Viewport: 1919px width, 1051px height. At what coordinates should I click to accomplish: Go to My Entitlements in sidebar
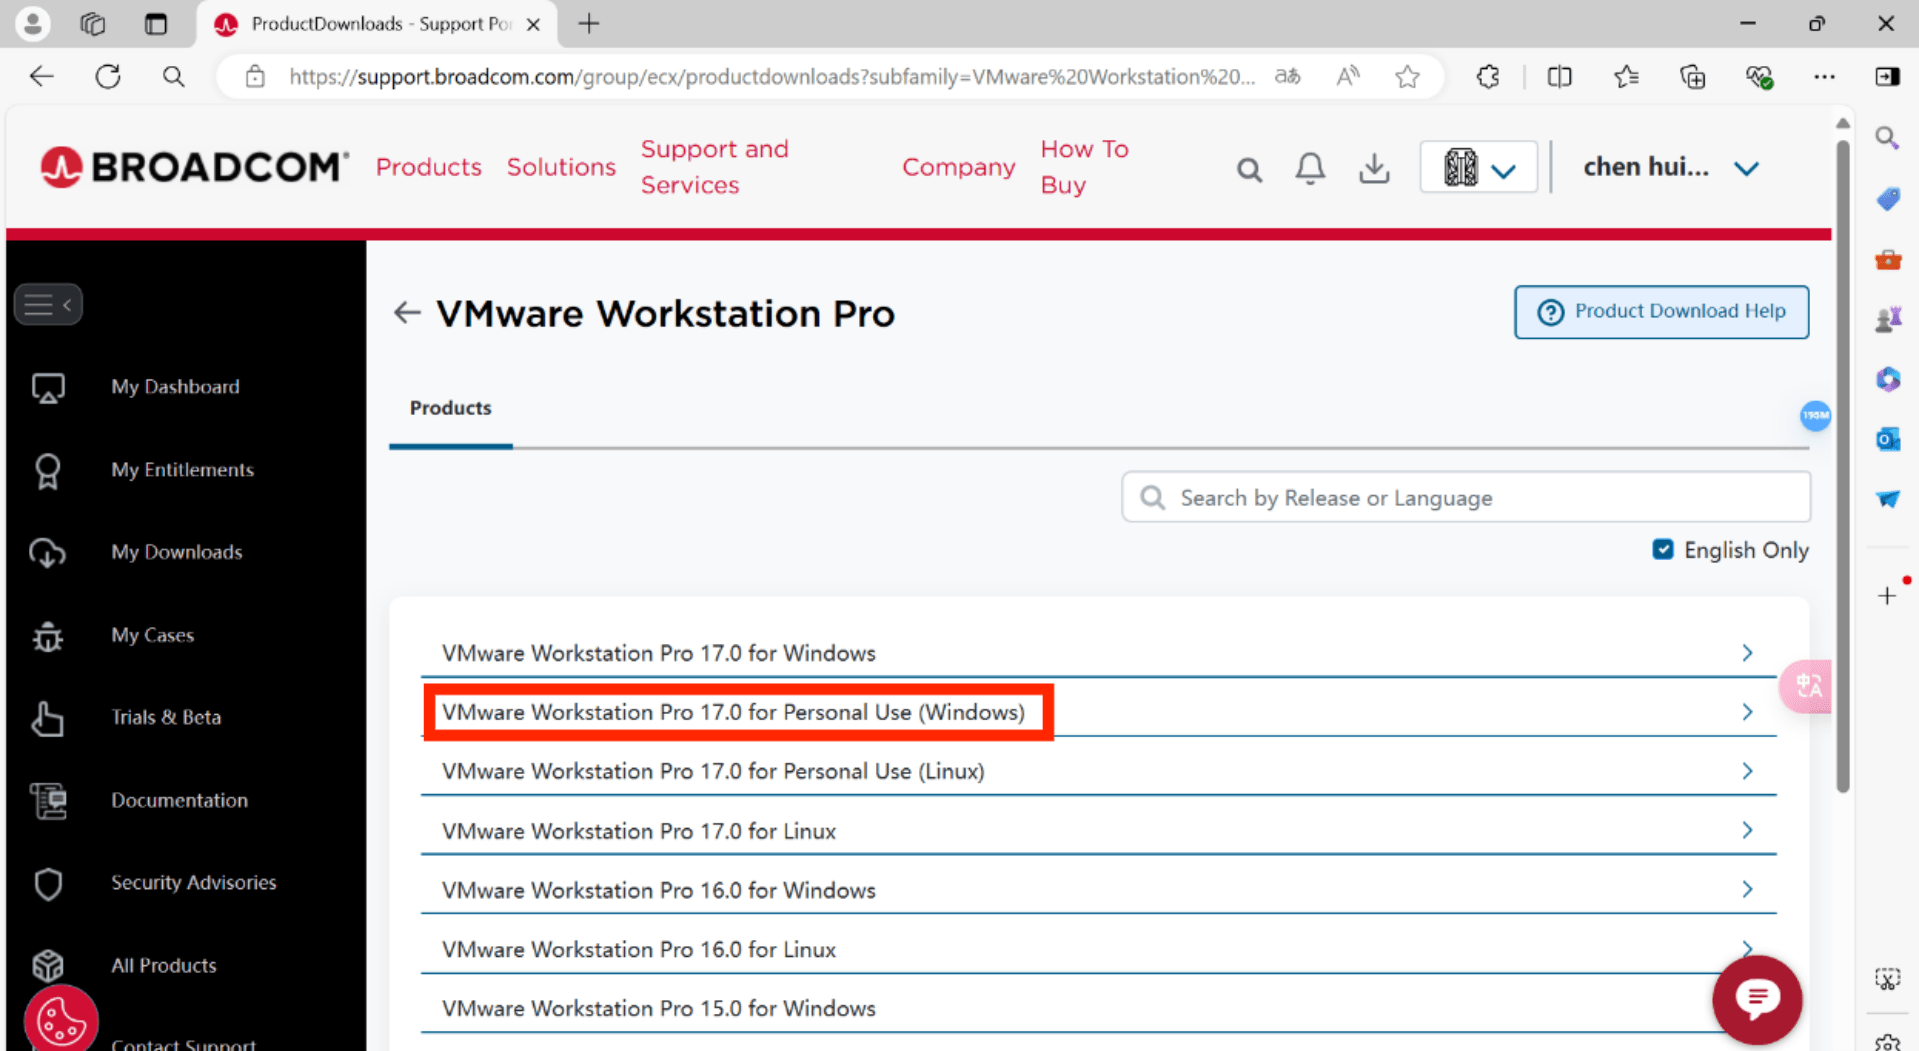tap(182, 470)
